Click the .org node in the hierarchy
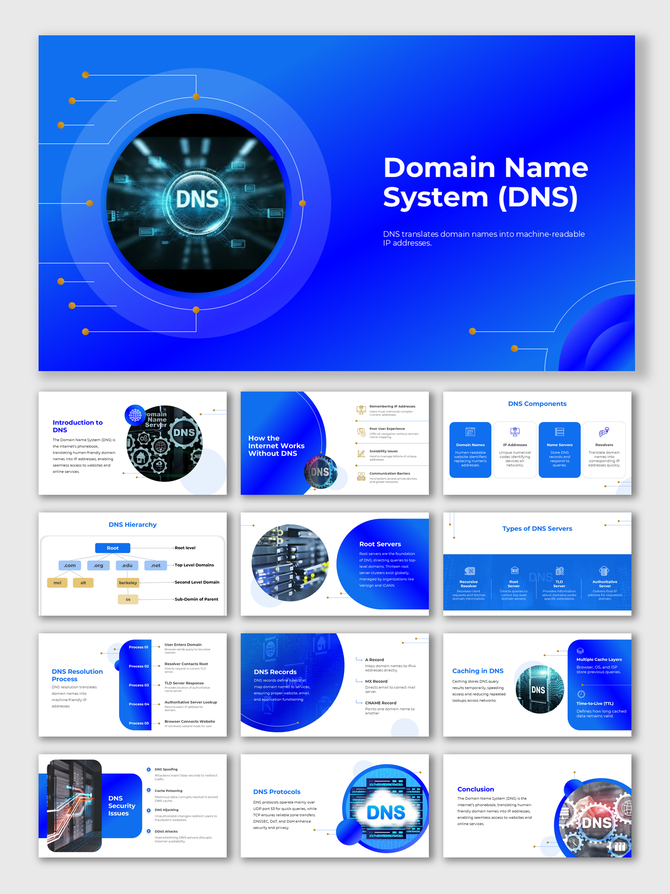Screen dimensions: 670x894 [98, 566]
